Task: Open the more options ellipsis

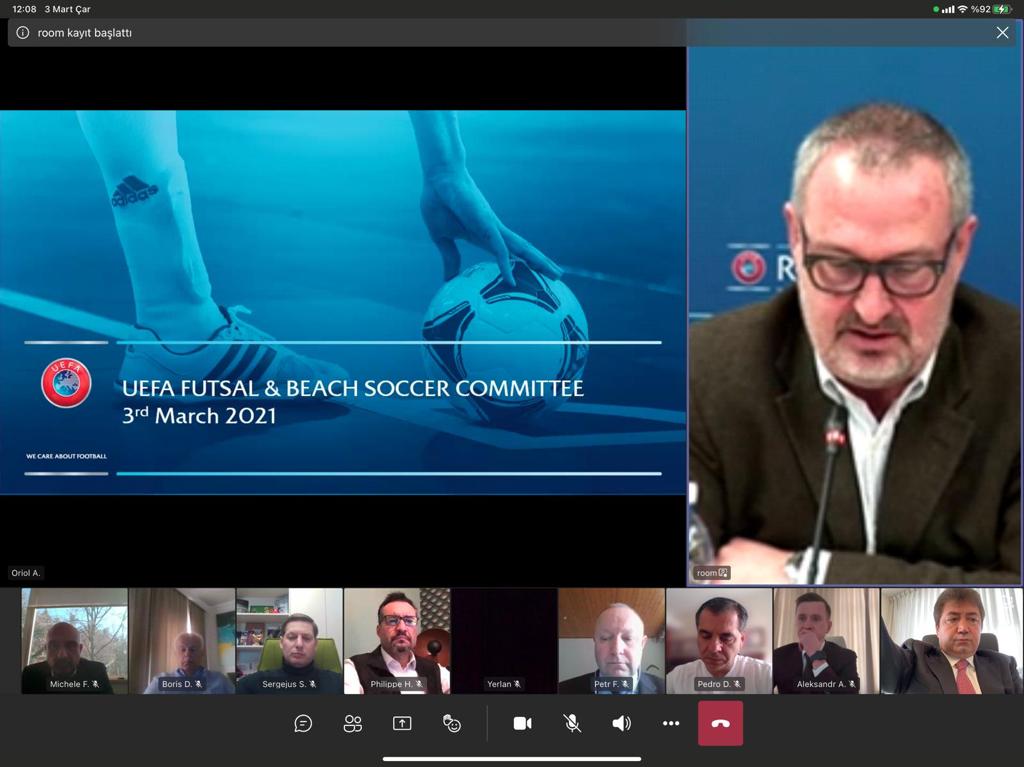Action: tap(671, 723)
